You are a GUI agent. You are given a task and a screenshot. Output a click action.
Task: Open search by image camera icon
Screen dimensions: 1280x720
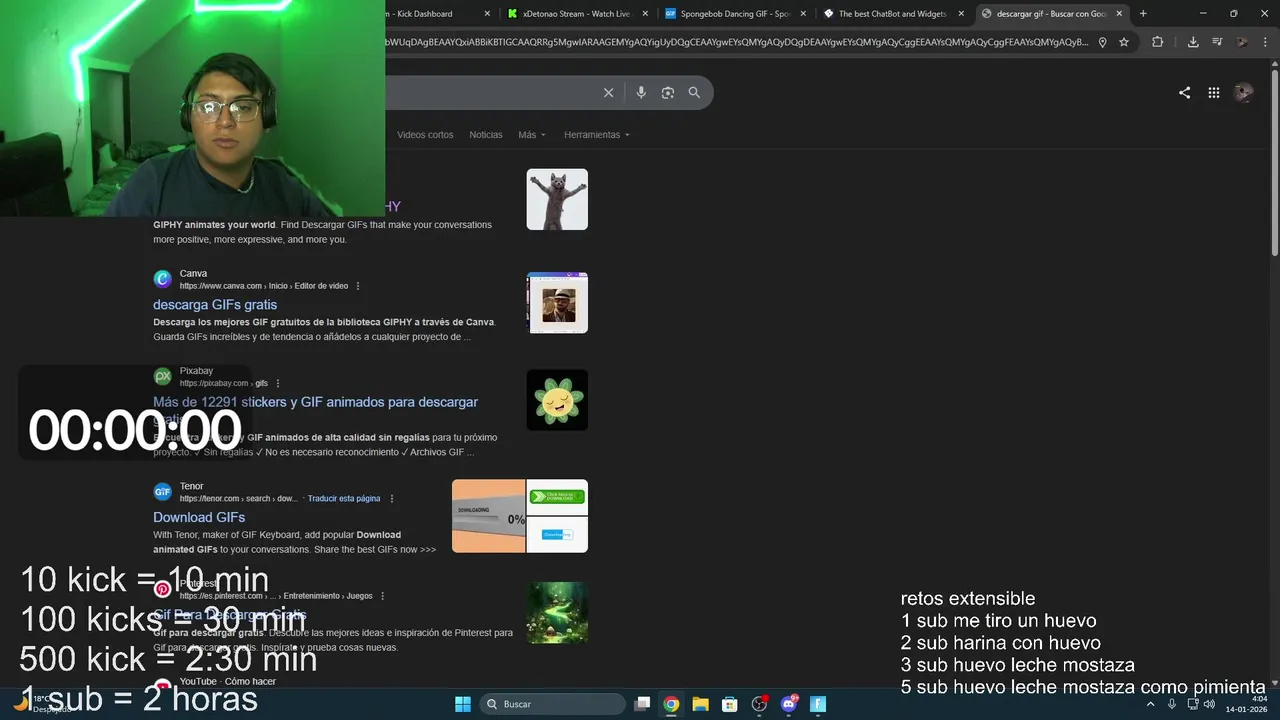(x=668, y=92)
